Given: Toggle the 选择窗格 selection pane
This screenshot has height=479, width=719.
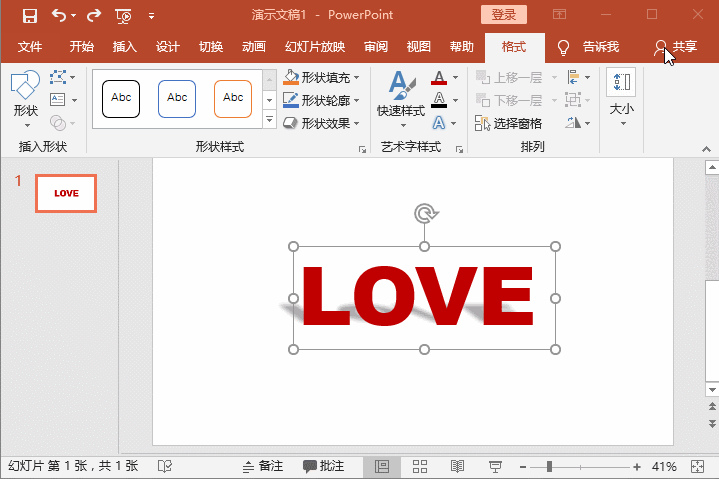Looking at the screenshot, I should (x=509, y=123).
